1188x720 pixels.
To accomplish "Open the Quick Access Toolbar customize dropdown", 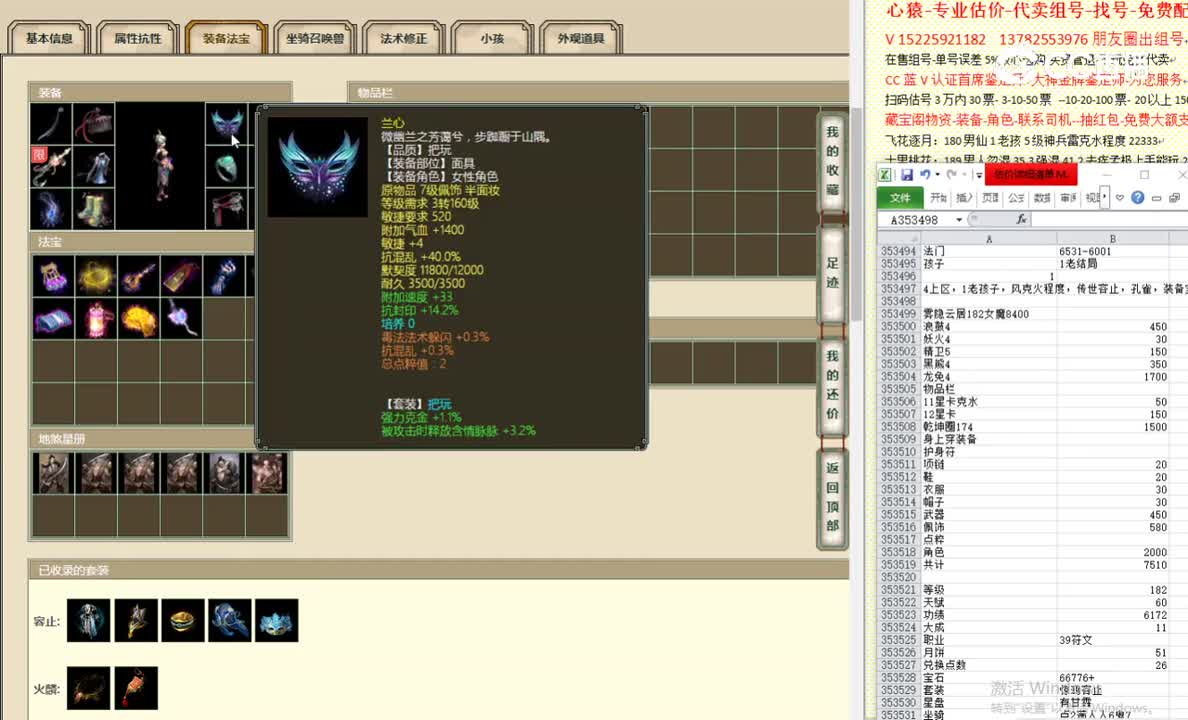I will pos(978,174).
